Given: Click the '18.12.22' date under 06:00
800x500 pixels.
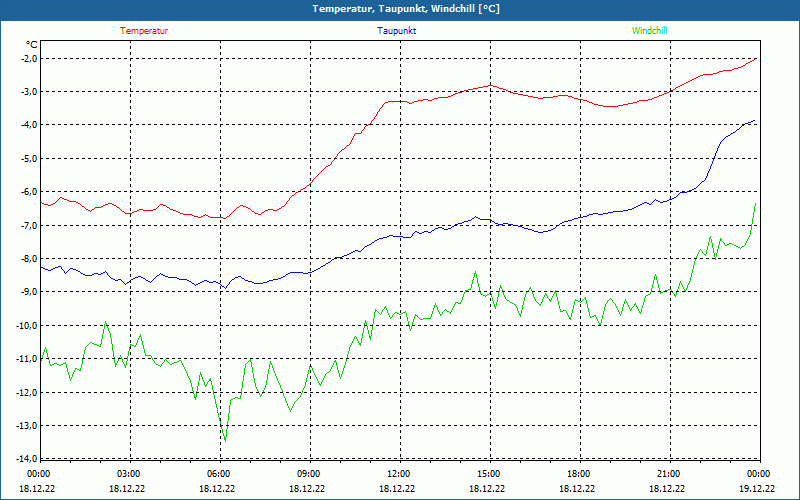Looking at the screenshot, I should point(217,488).
